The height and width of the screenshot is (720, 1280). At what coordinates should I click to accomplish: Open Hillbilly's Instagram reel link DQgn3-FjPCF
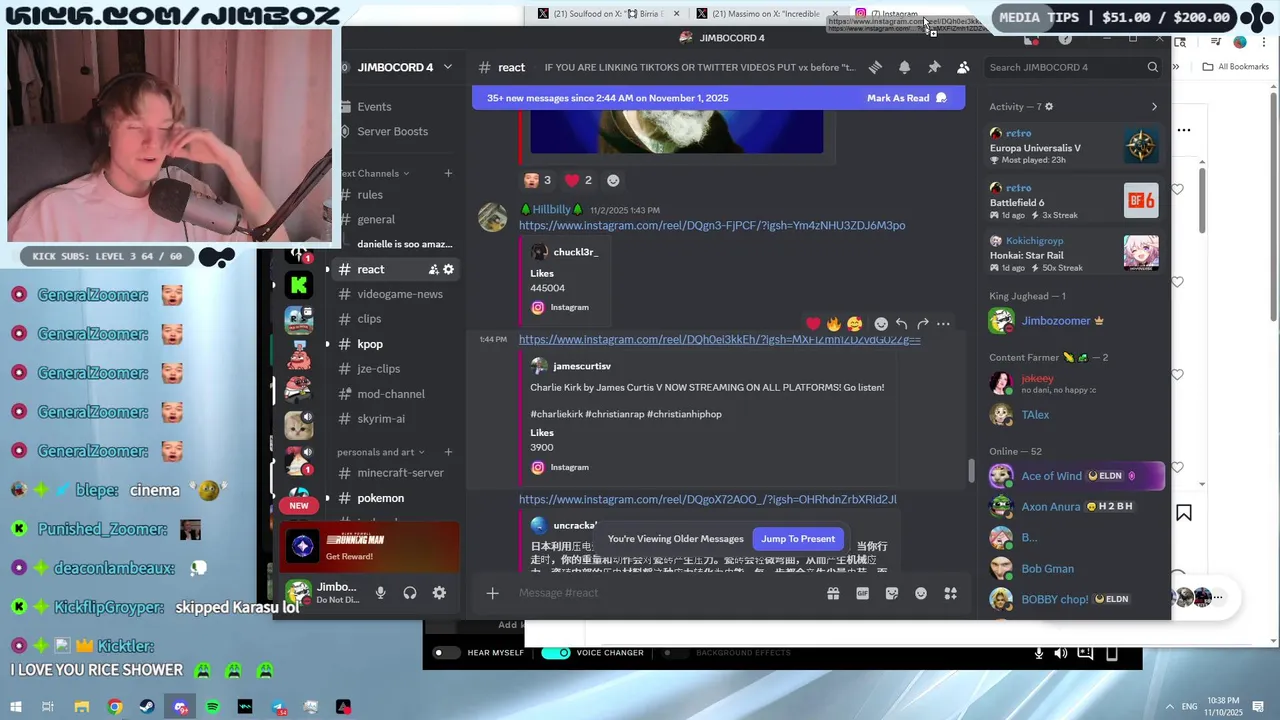(x=712, y=226)
